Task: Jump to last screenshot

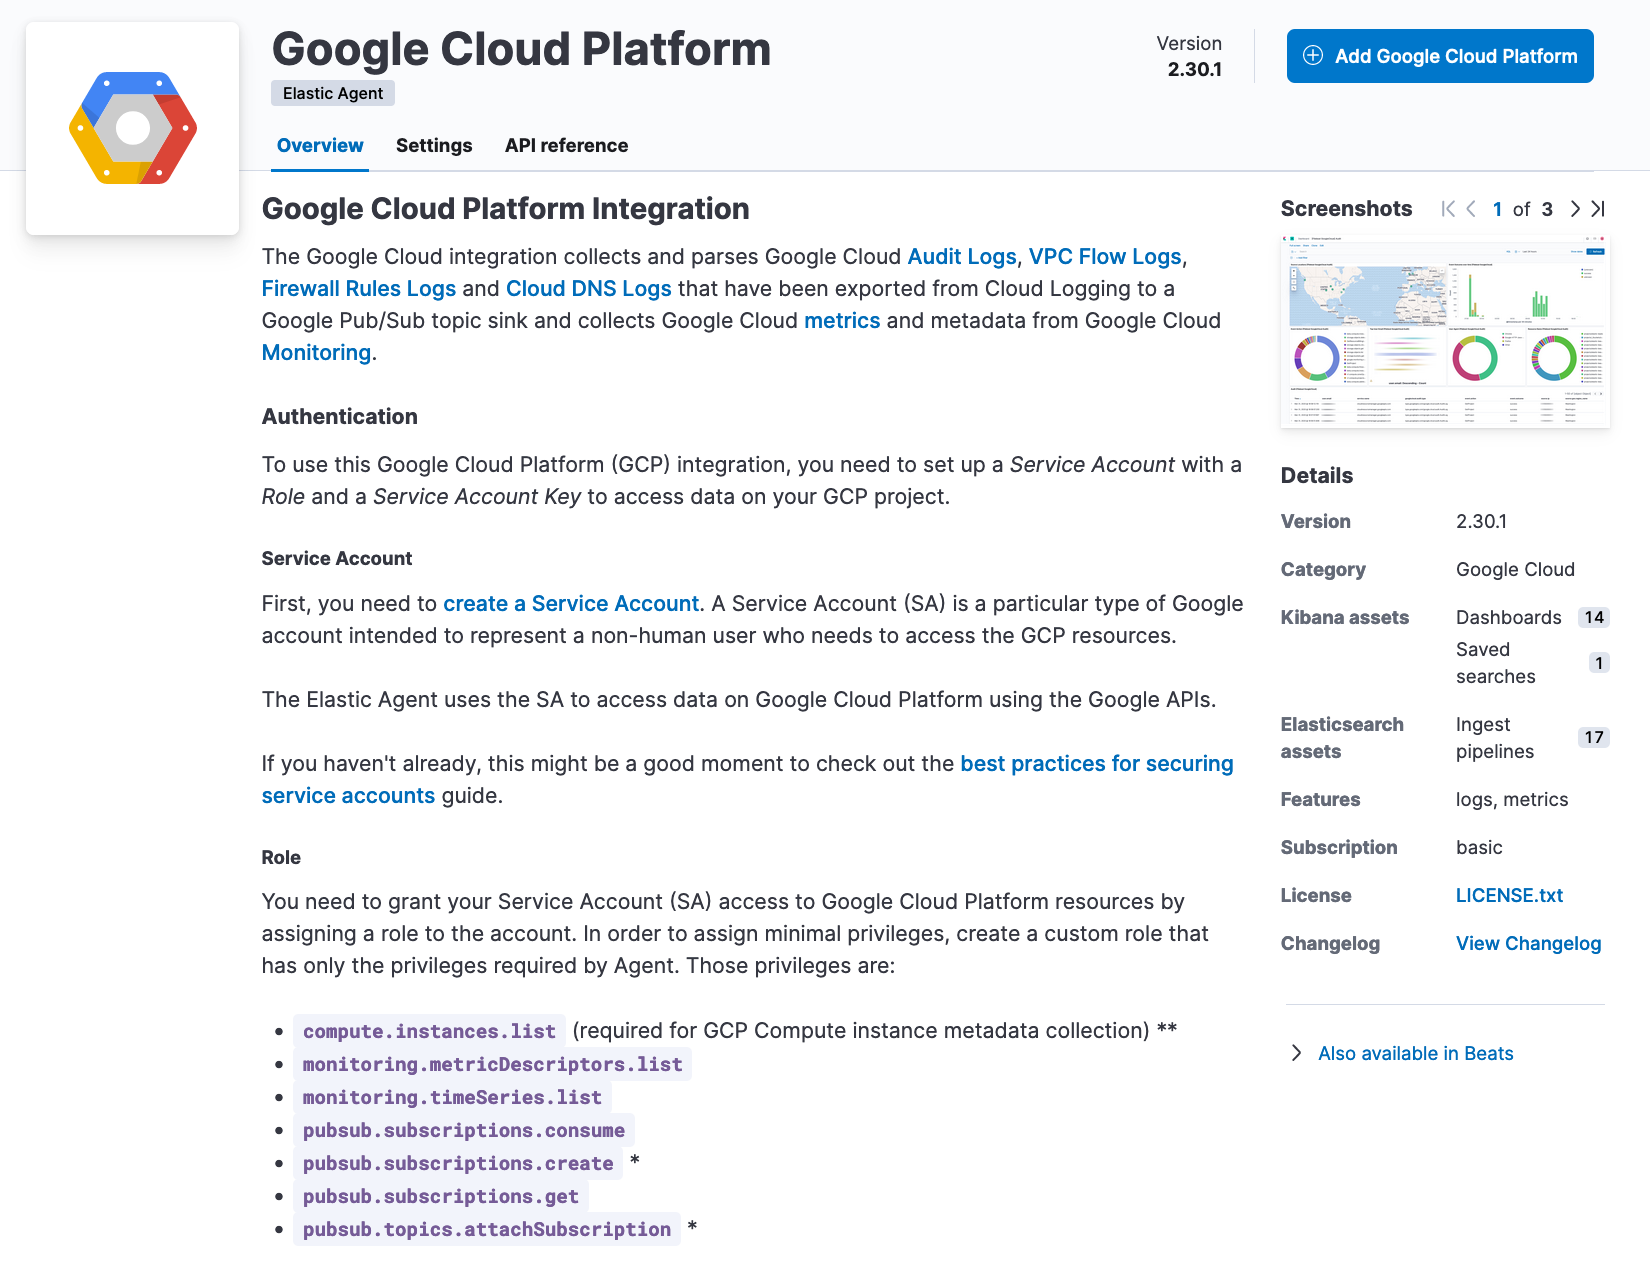Action: pyautogui.click(x=1598, y=209)
